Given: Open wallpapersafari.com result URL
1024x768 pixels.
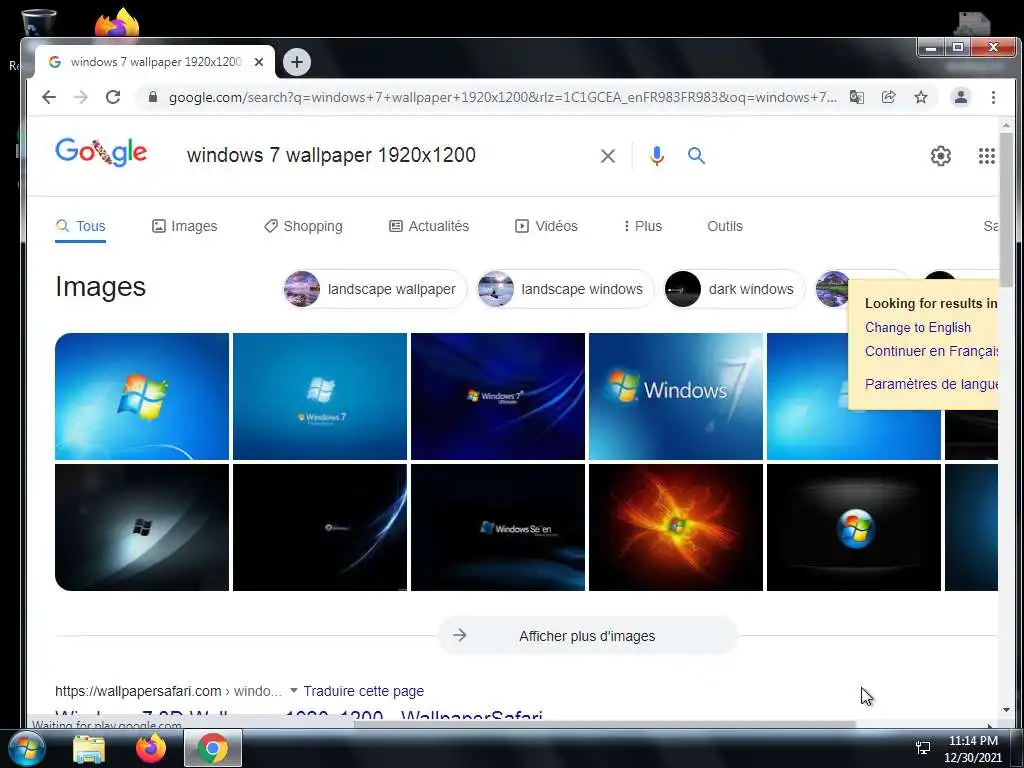Looking at the screenshot, I should click(x=168, y=691).
